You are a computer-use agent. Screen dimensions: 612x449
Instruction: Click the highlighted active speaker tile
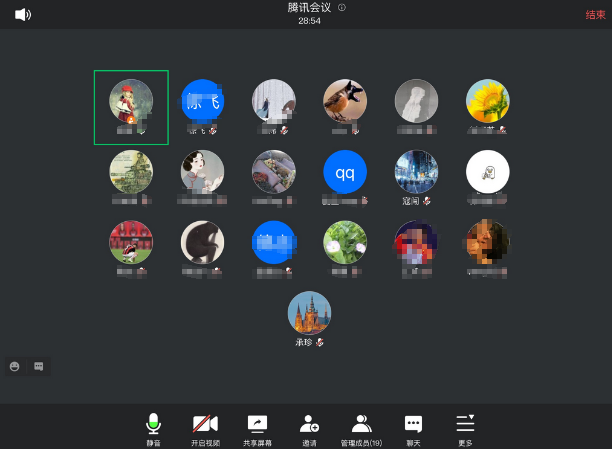[131, 107]
